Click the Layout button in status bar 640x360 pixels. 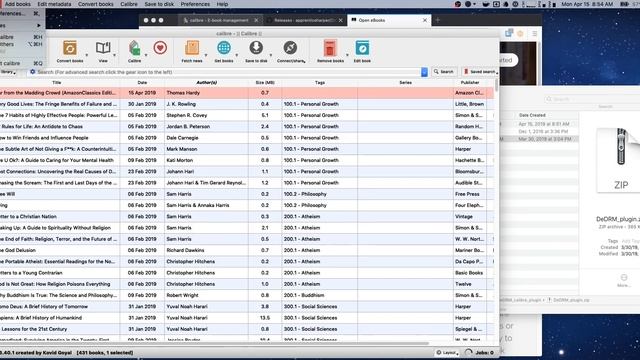click(447, 353)
